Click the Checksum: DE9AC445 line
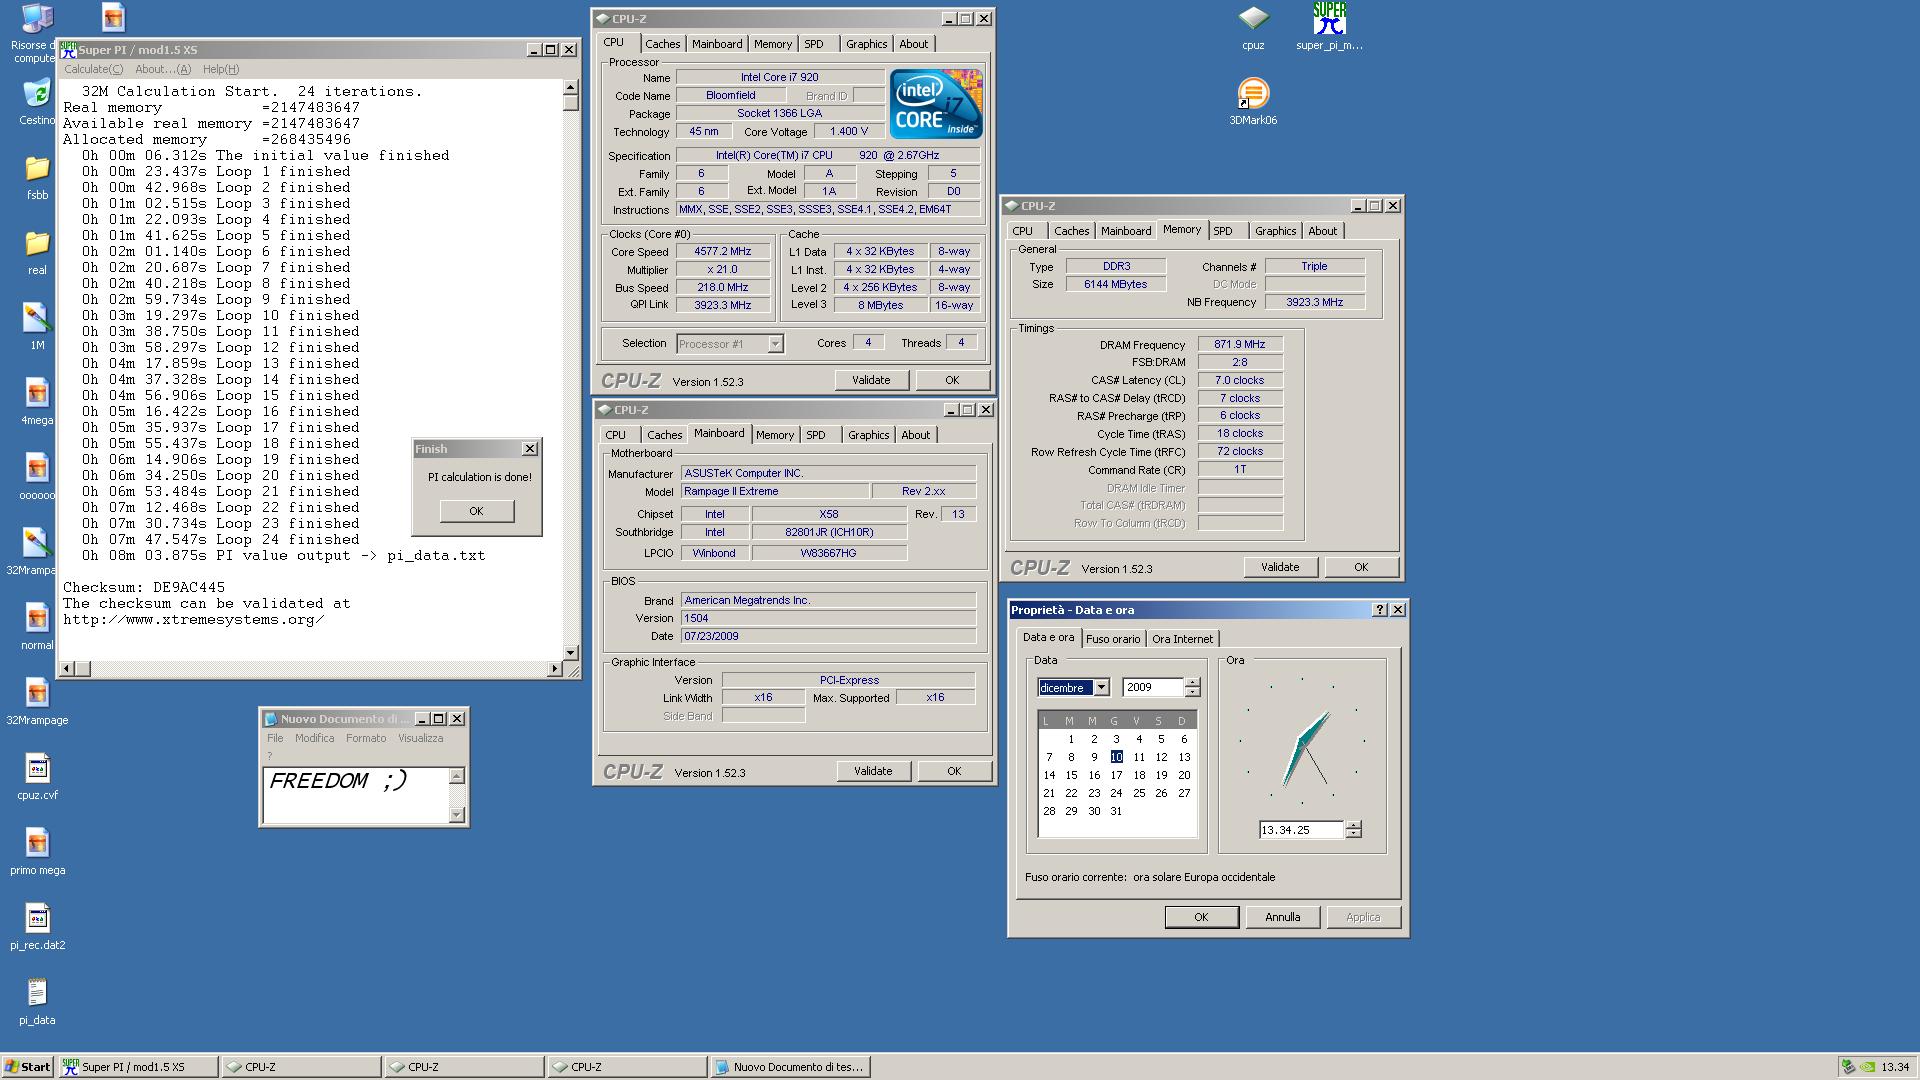 tap(144, 588)
